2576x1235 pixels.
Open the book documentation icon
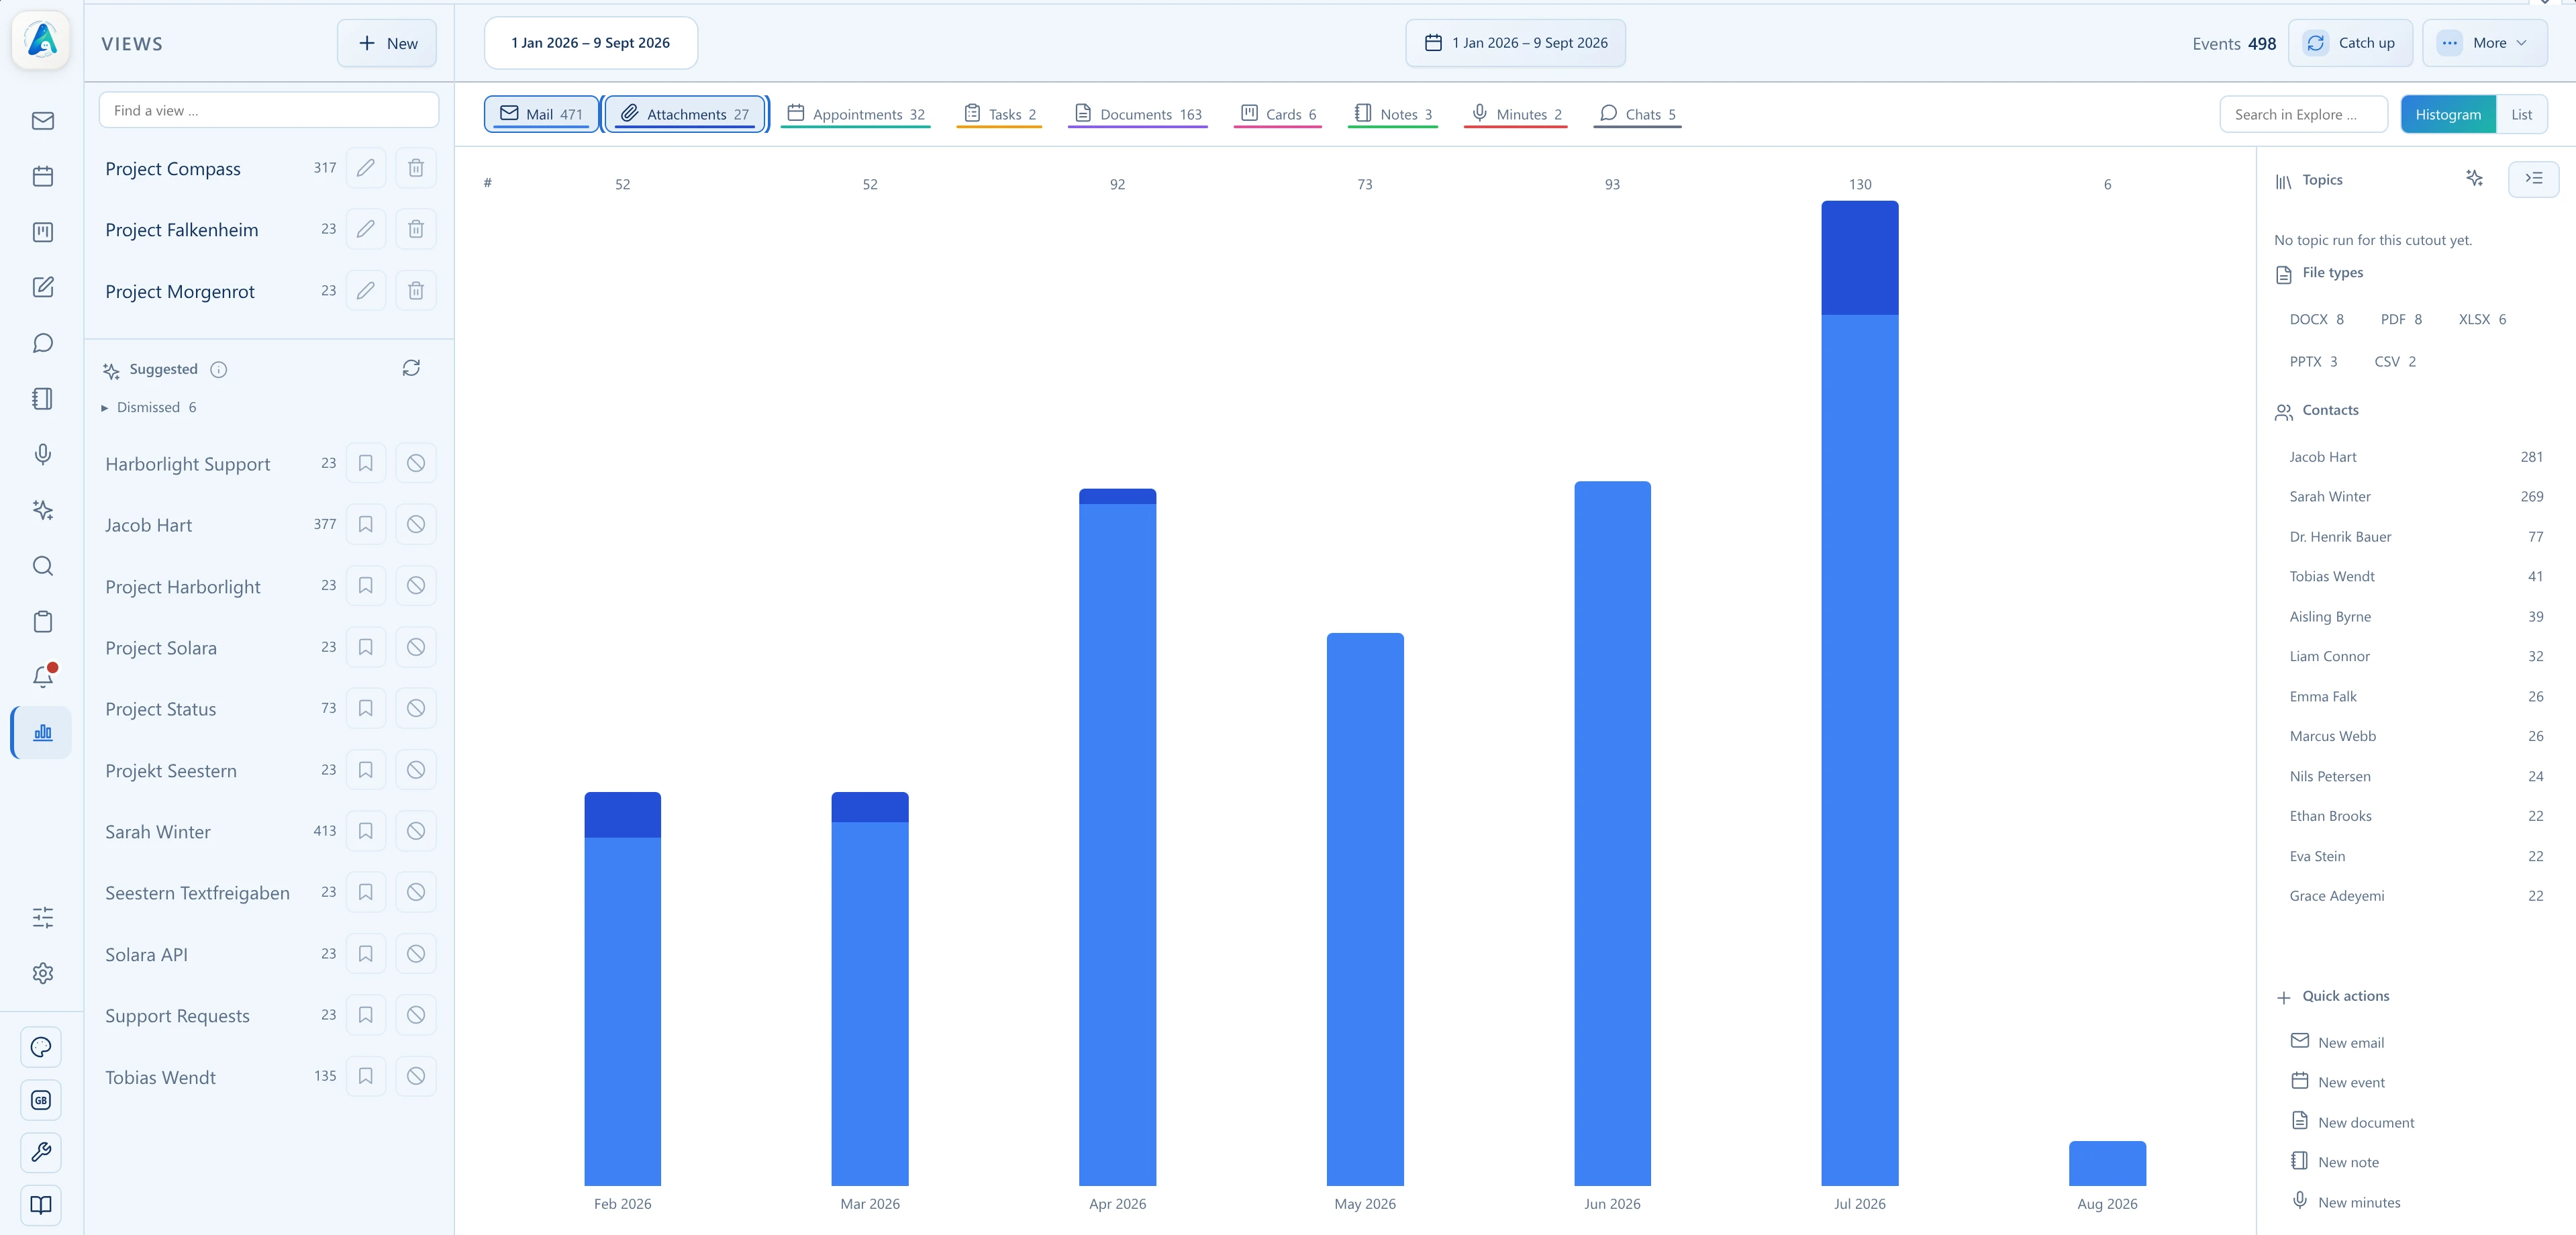coord(41,1206)
